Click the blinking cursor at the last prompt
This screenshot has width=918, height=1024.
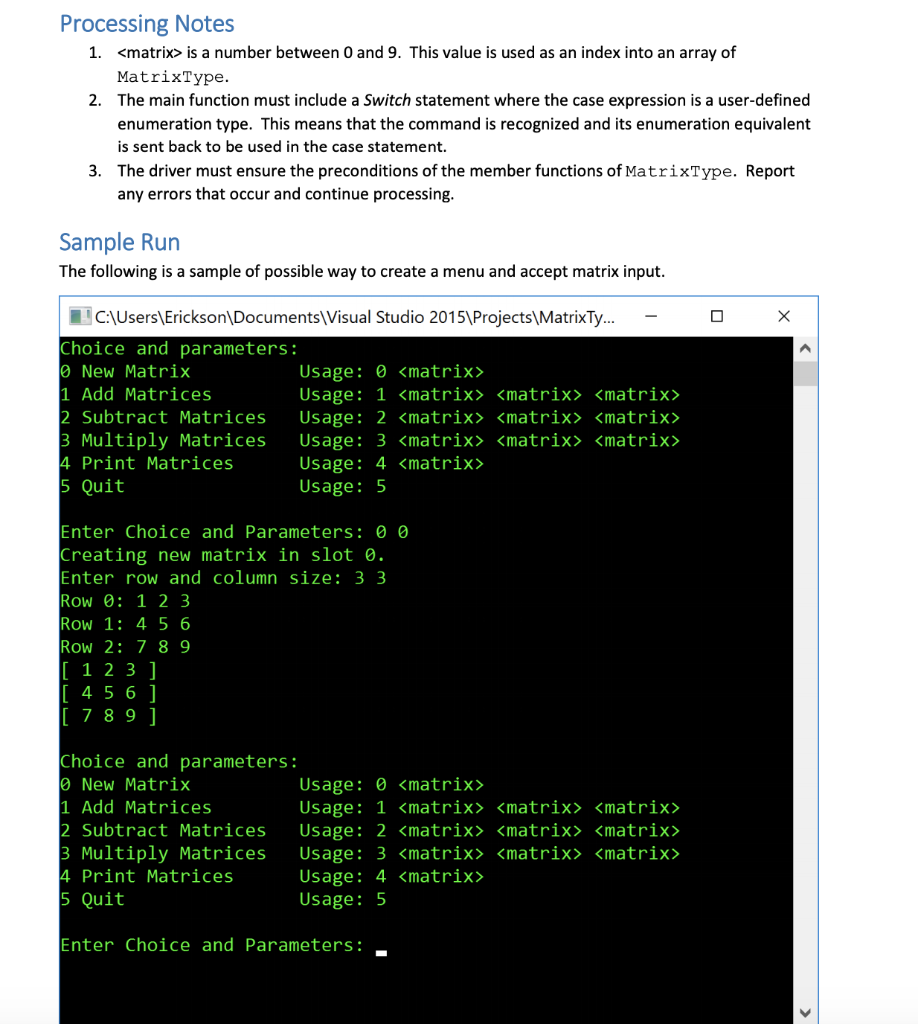(381, 953)
